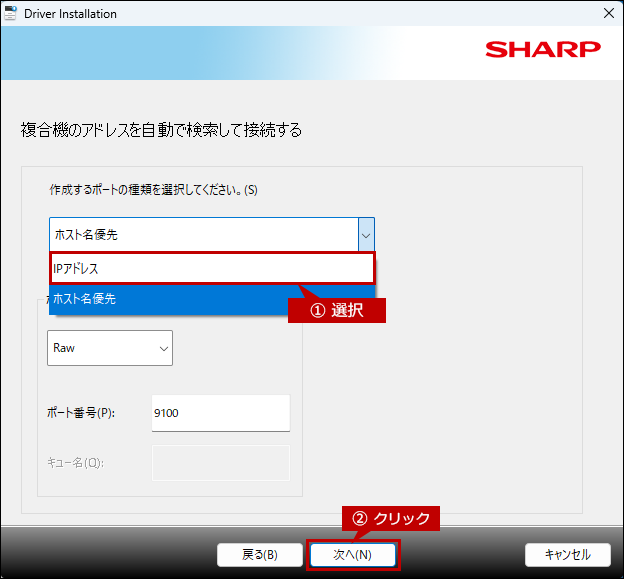Click the red ② クリック annotation label

tap(391, 519)
